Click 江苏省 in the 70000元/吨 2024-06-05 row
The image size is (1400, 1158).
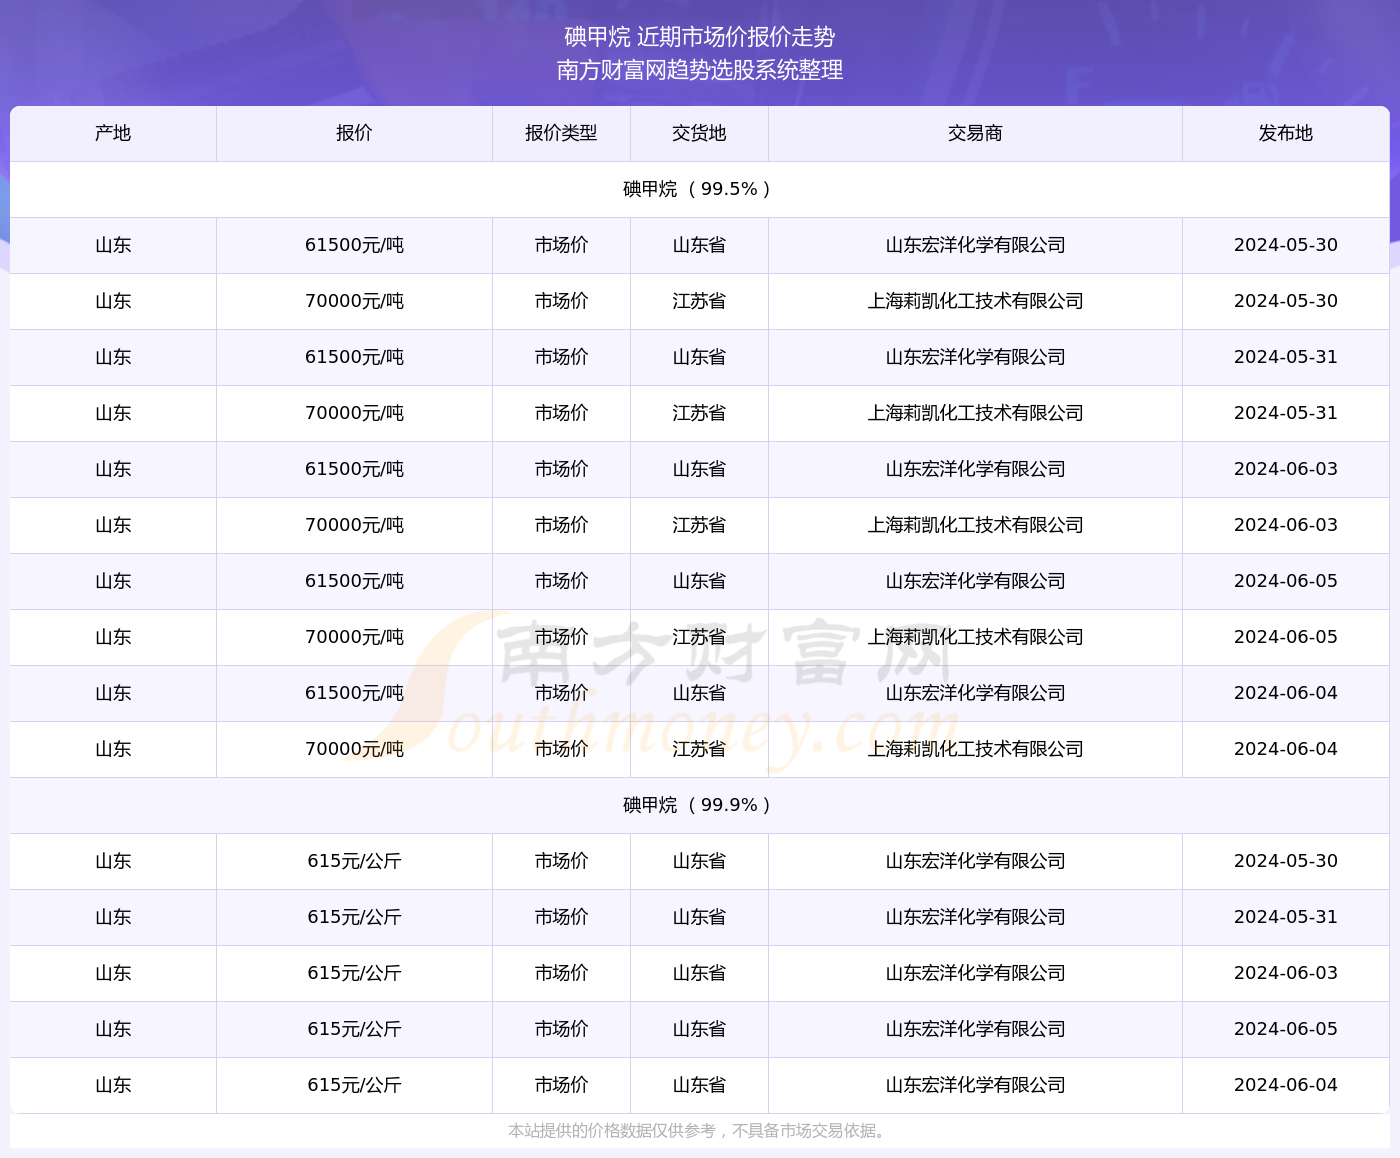click(699, 637)
